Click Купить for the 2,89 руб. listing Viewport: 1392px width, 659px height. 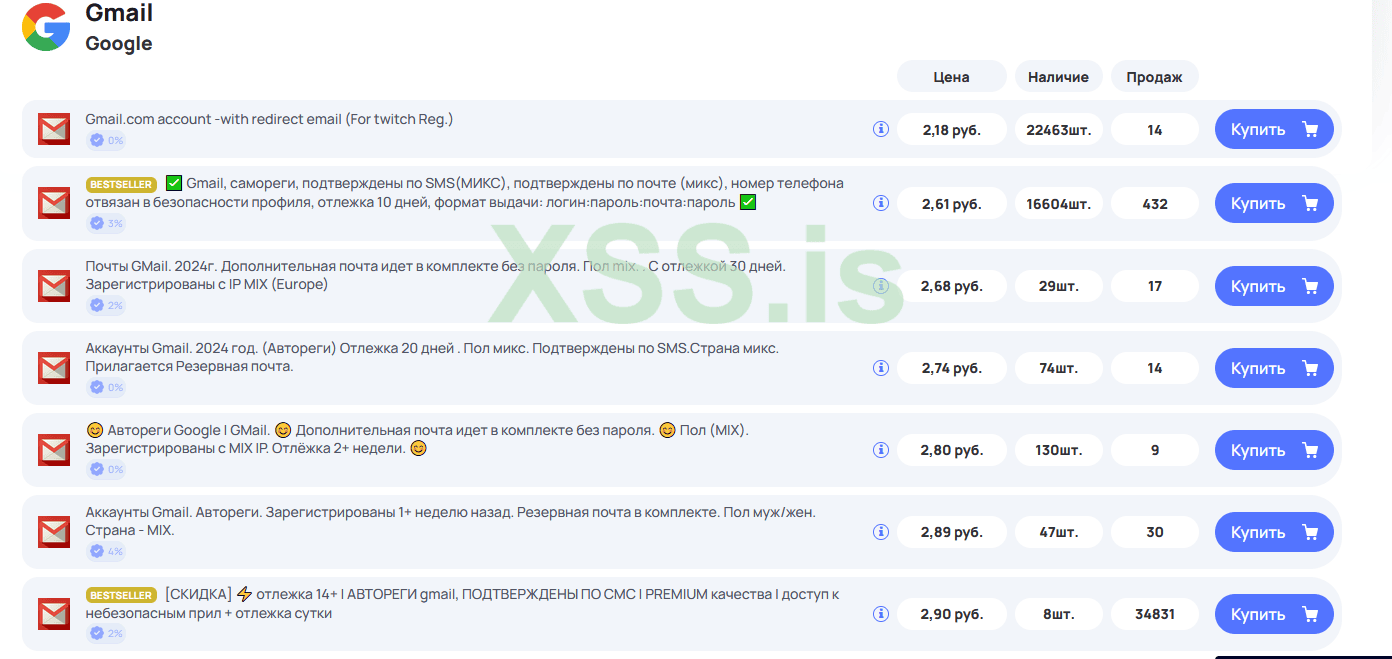(1274, 532)
